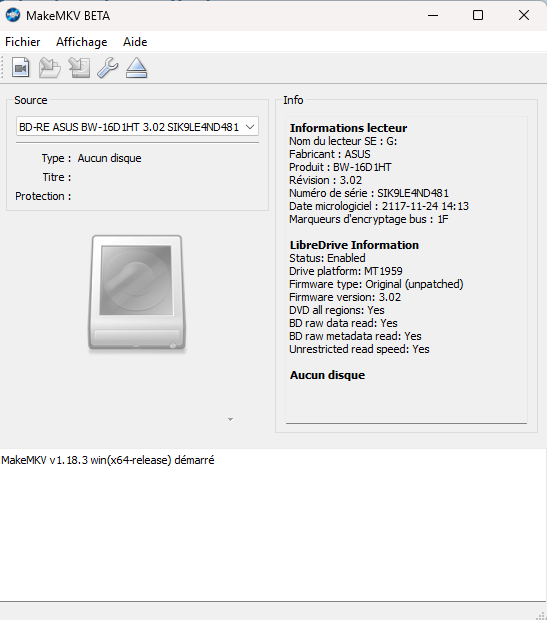The width and height of the screenshot is (547, 620).
Task: Close the MakeMKV BETA window
Action: tap(524, 15)
